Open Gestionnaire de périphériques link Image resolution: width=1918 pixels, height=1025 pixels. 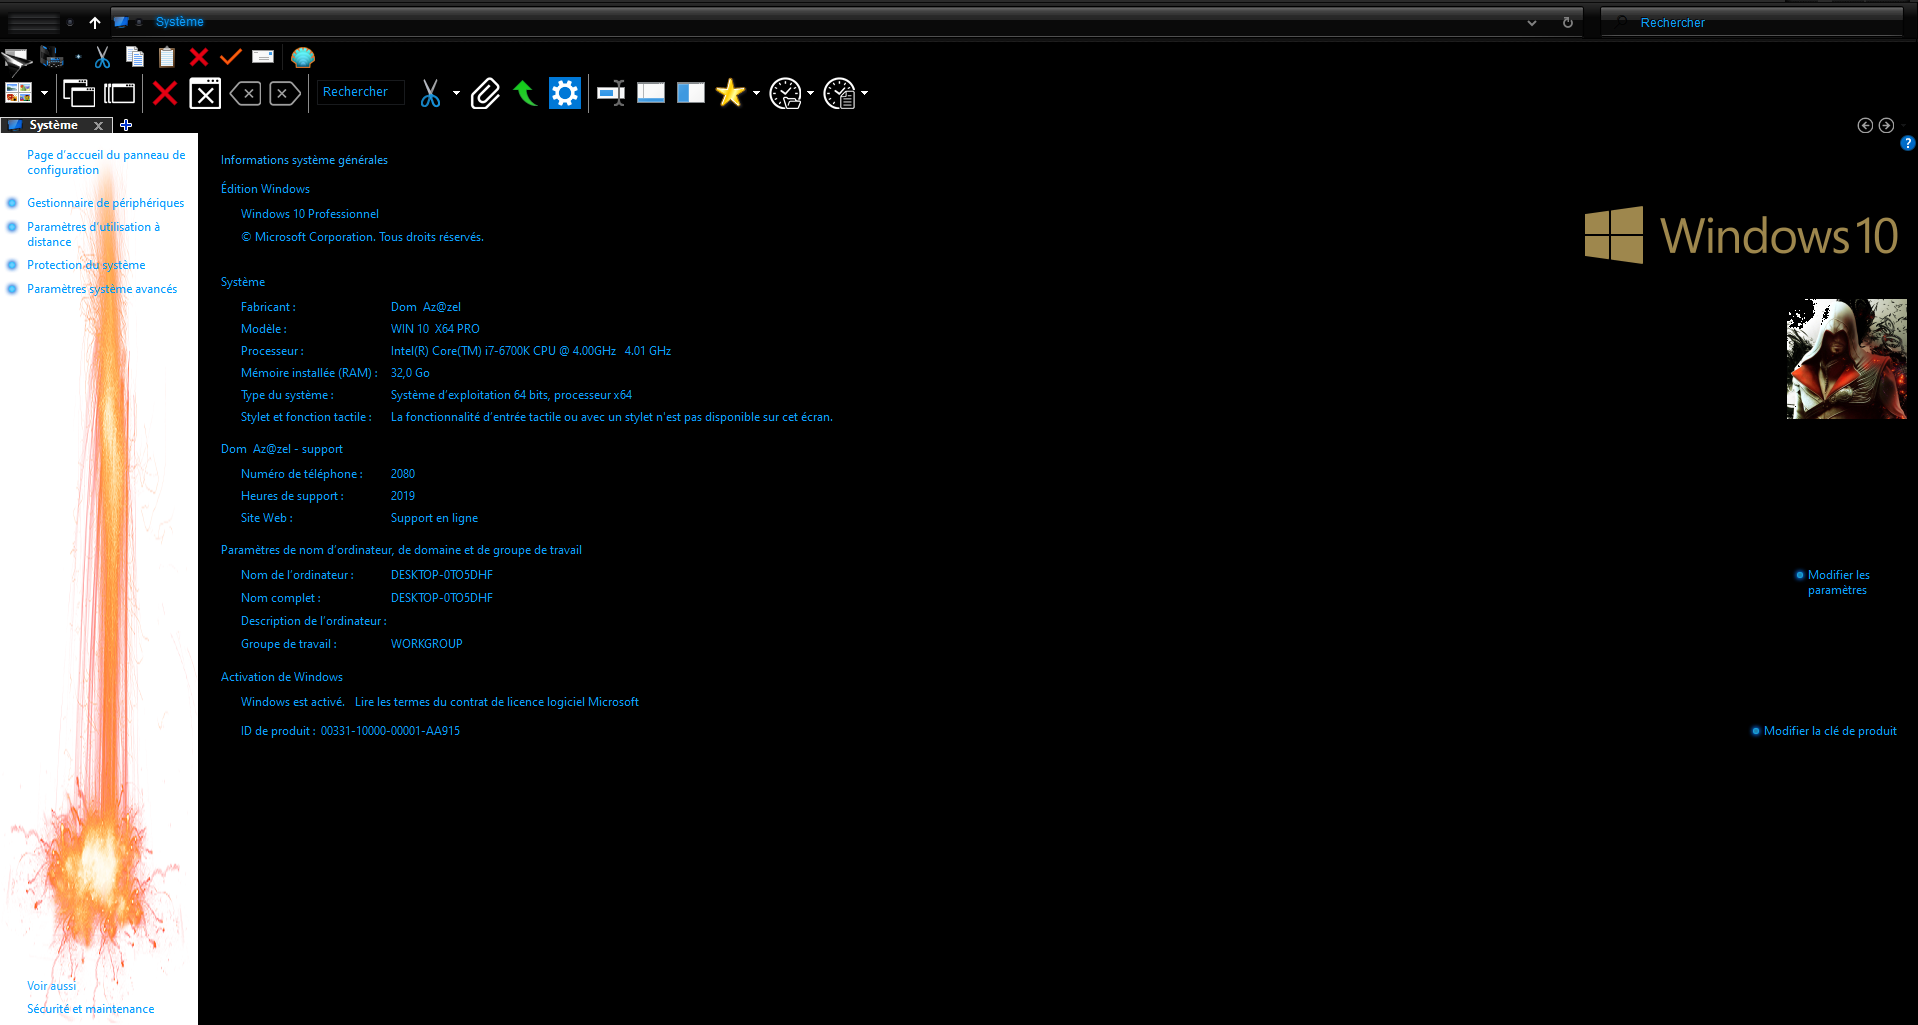tap(105, 203)
